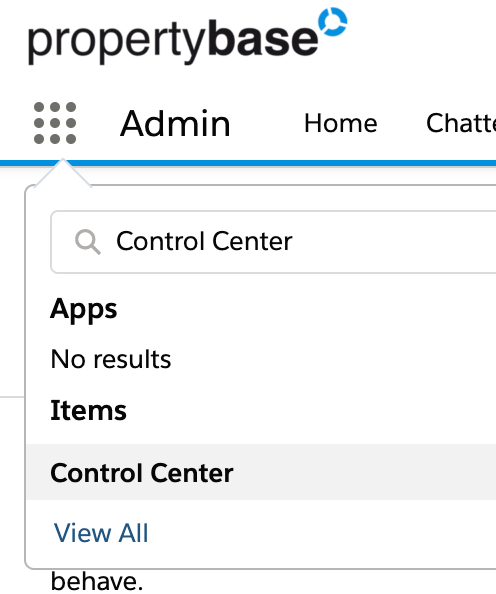Place cursor in "Control Center" search text
Viewport: 496px width, 594px height.
tap(204, 241)
